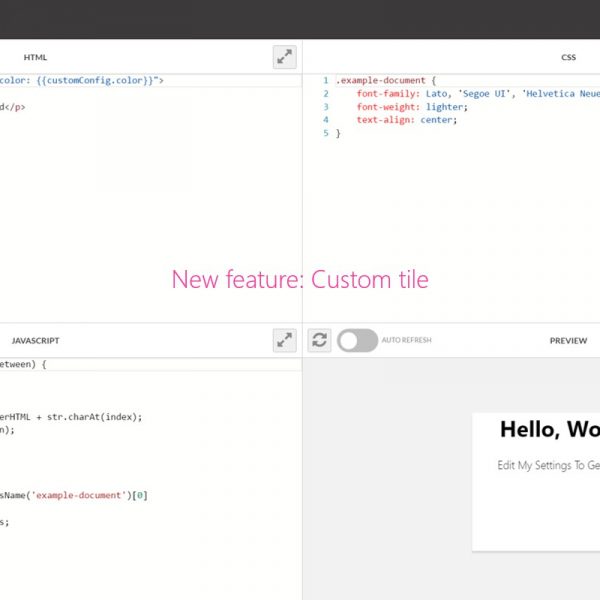This screenshot has width=600, height=600.
Task: Select the HTML panel header
Action: 35,58
